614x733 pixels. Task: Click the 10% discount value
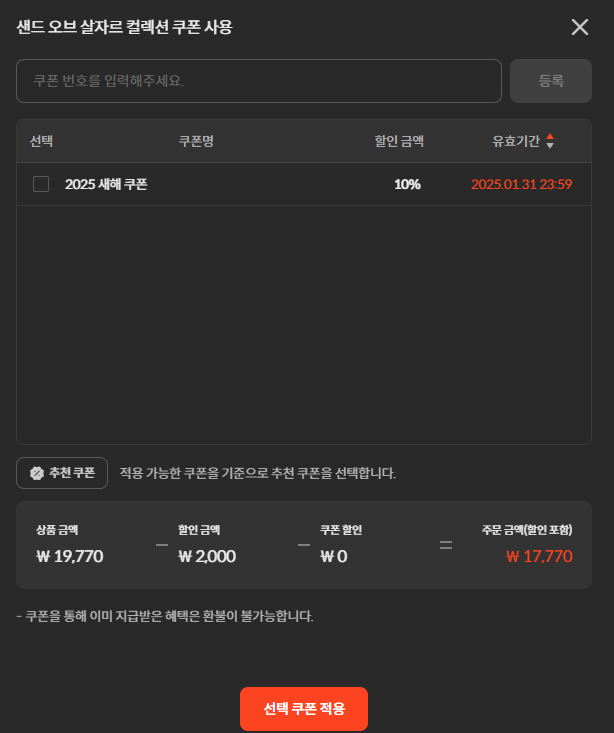[407, 184]
